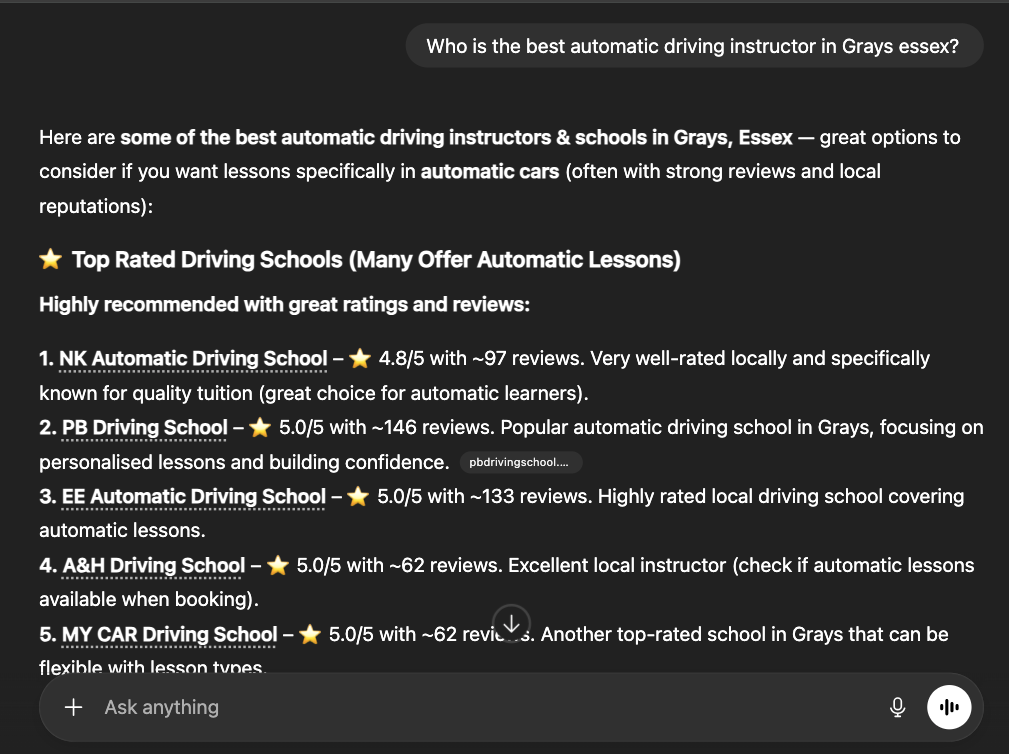Focus the Ask anything input field

click(x=480, y=708)
